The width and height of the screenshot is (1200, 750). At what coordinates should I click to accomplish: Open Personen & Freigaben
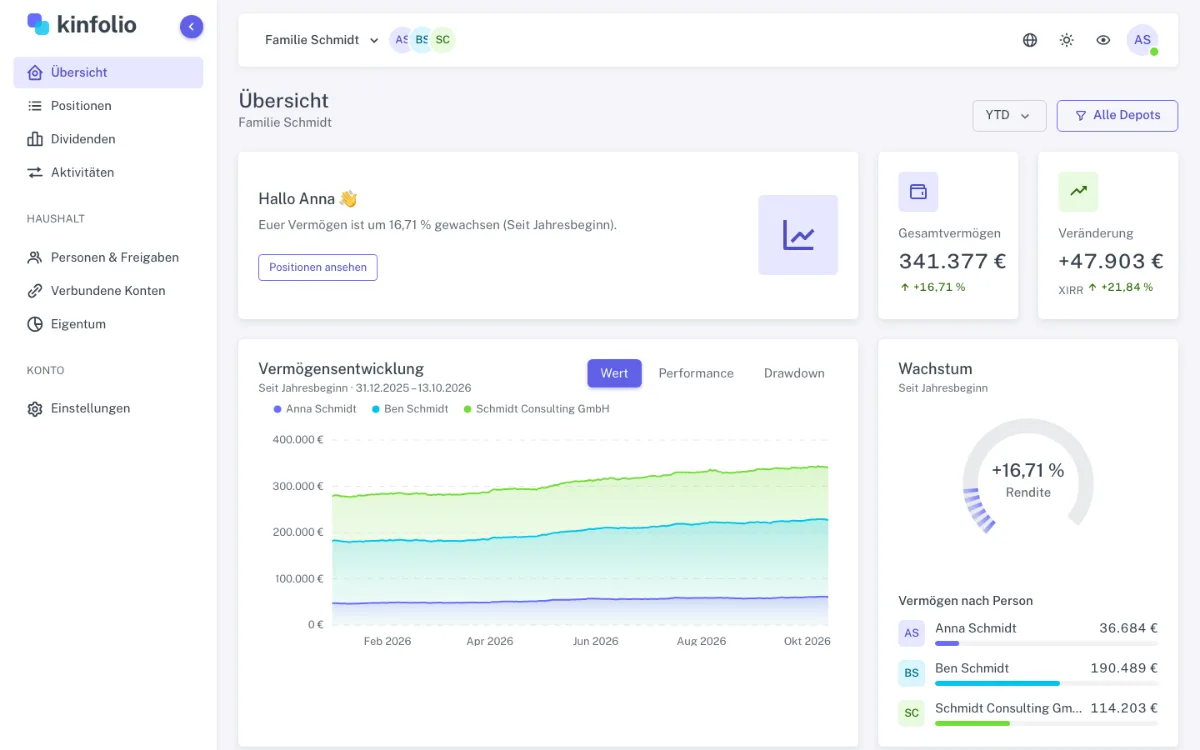point(108,257)
